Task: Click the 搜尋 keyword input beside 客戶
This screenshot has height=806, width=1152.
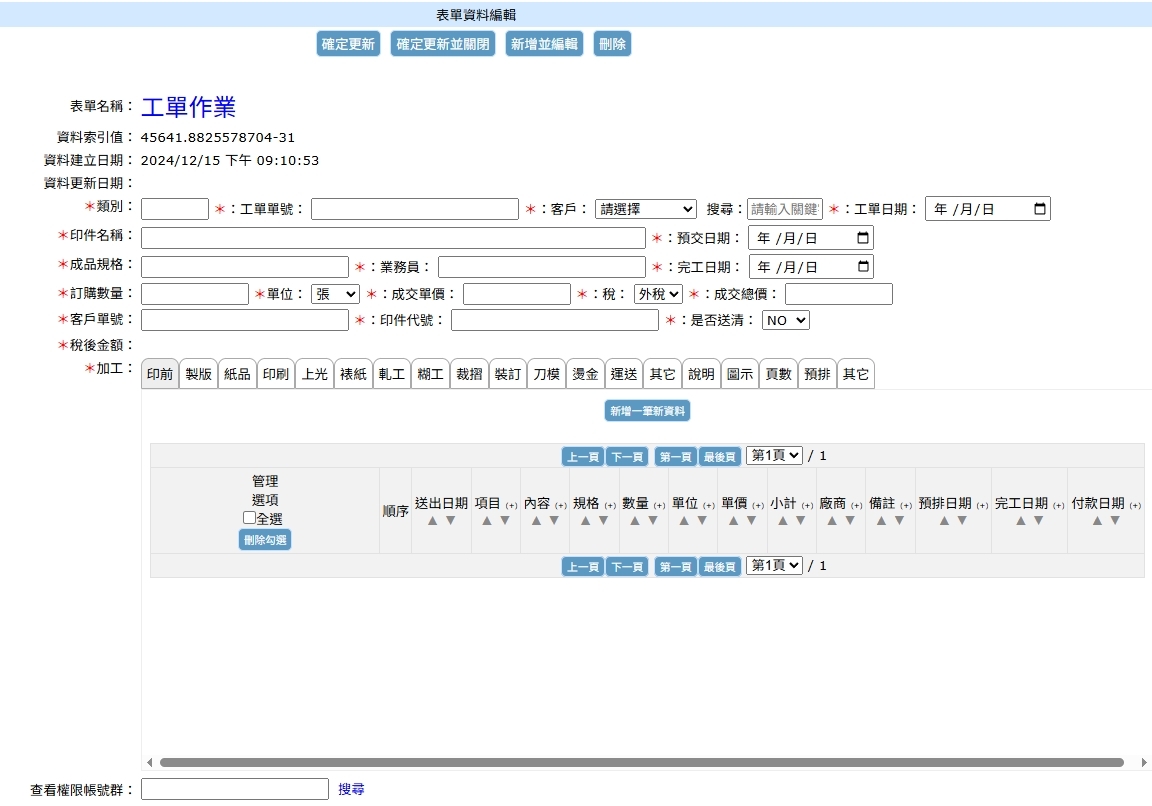Action: 785,209
